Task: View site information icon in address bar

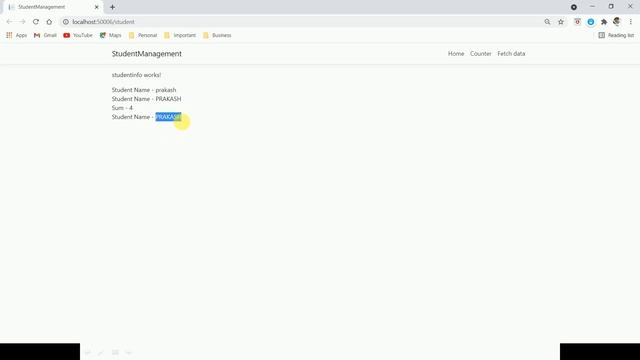Action: (x=66, y=22)
